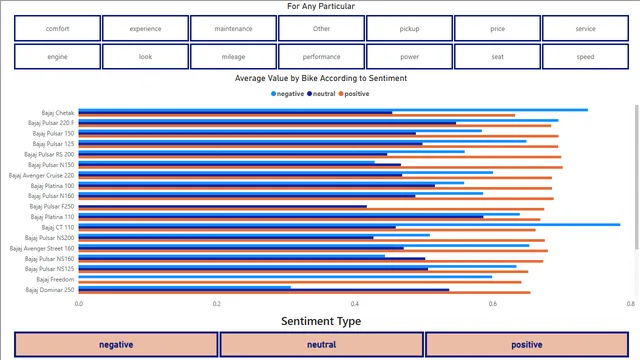Screen dimensions: 640x360
Task: Click the negative legend color dot
Action: tap(273, 94)
